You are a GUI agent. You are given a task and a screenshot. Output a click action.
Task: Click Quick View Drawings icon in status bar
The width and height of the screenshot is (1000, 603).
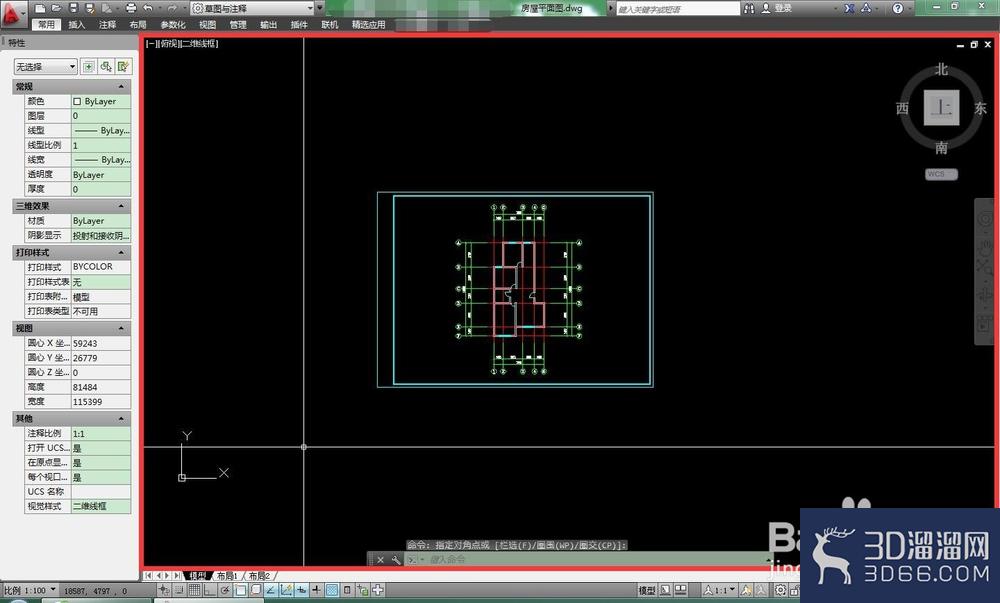pos(680,590)
